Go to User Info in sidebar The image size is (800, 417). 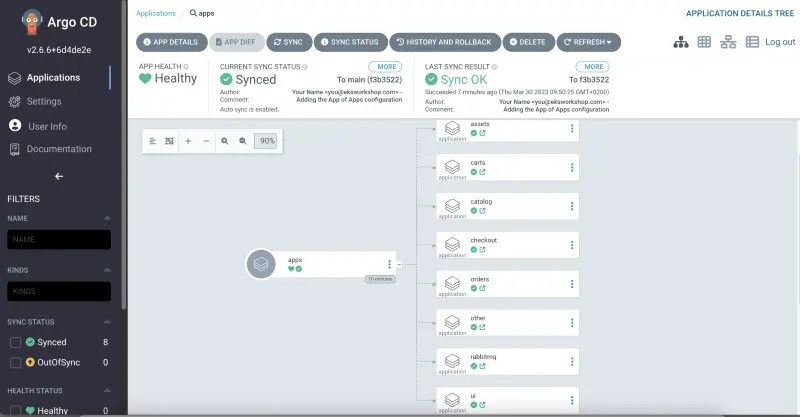pos(47,126)
